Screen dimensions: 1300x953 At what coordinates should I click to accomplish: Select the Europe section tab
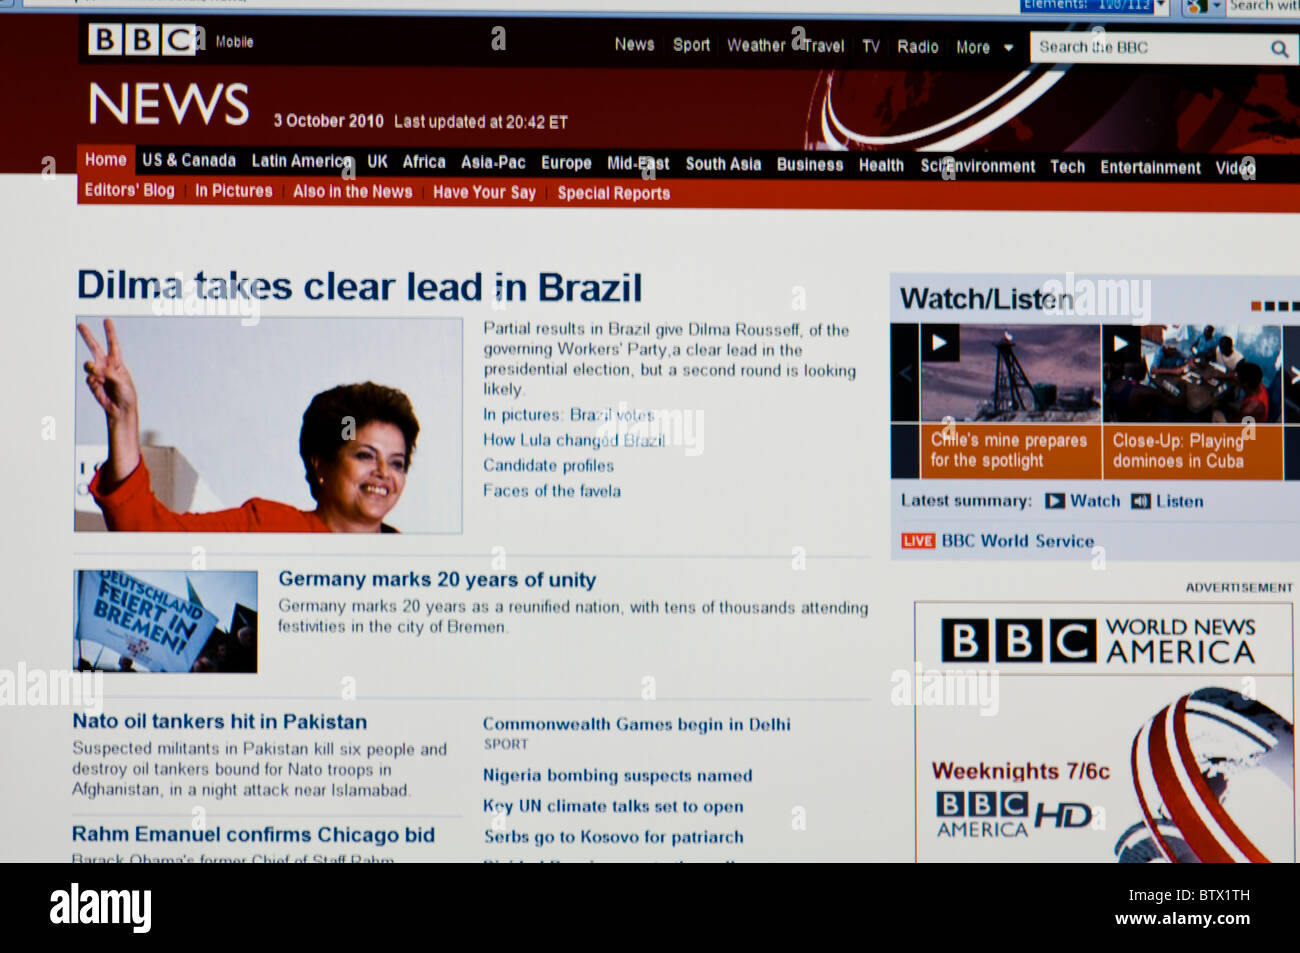(x=566, y=163)
